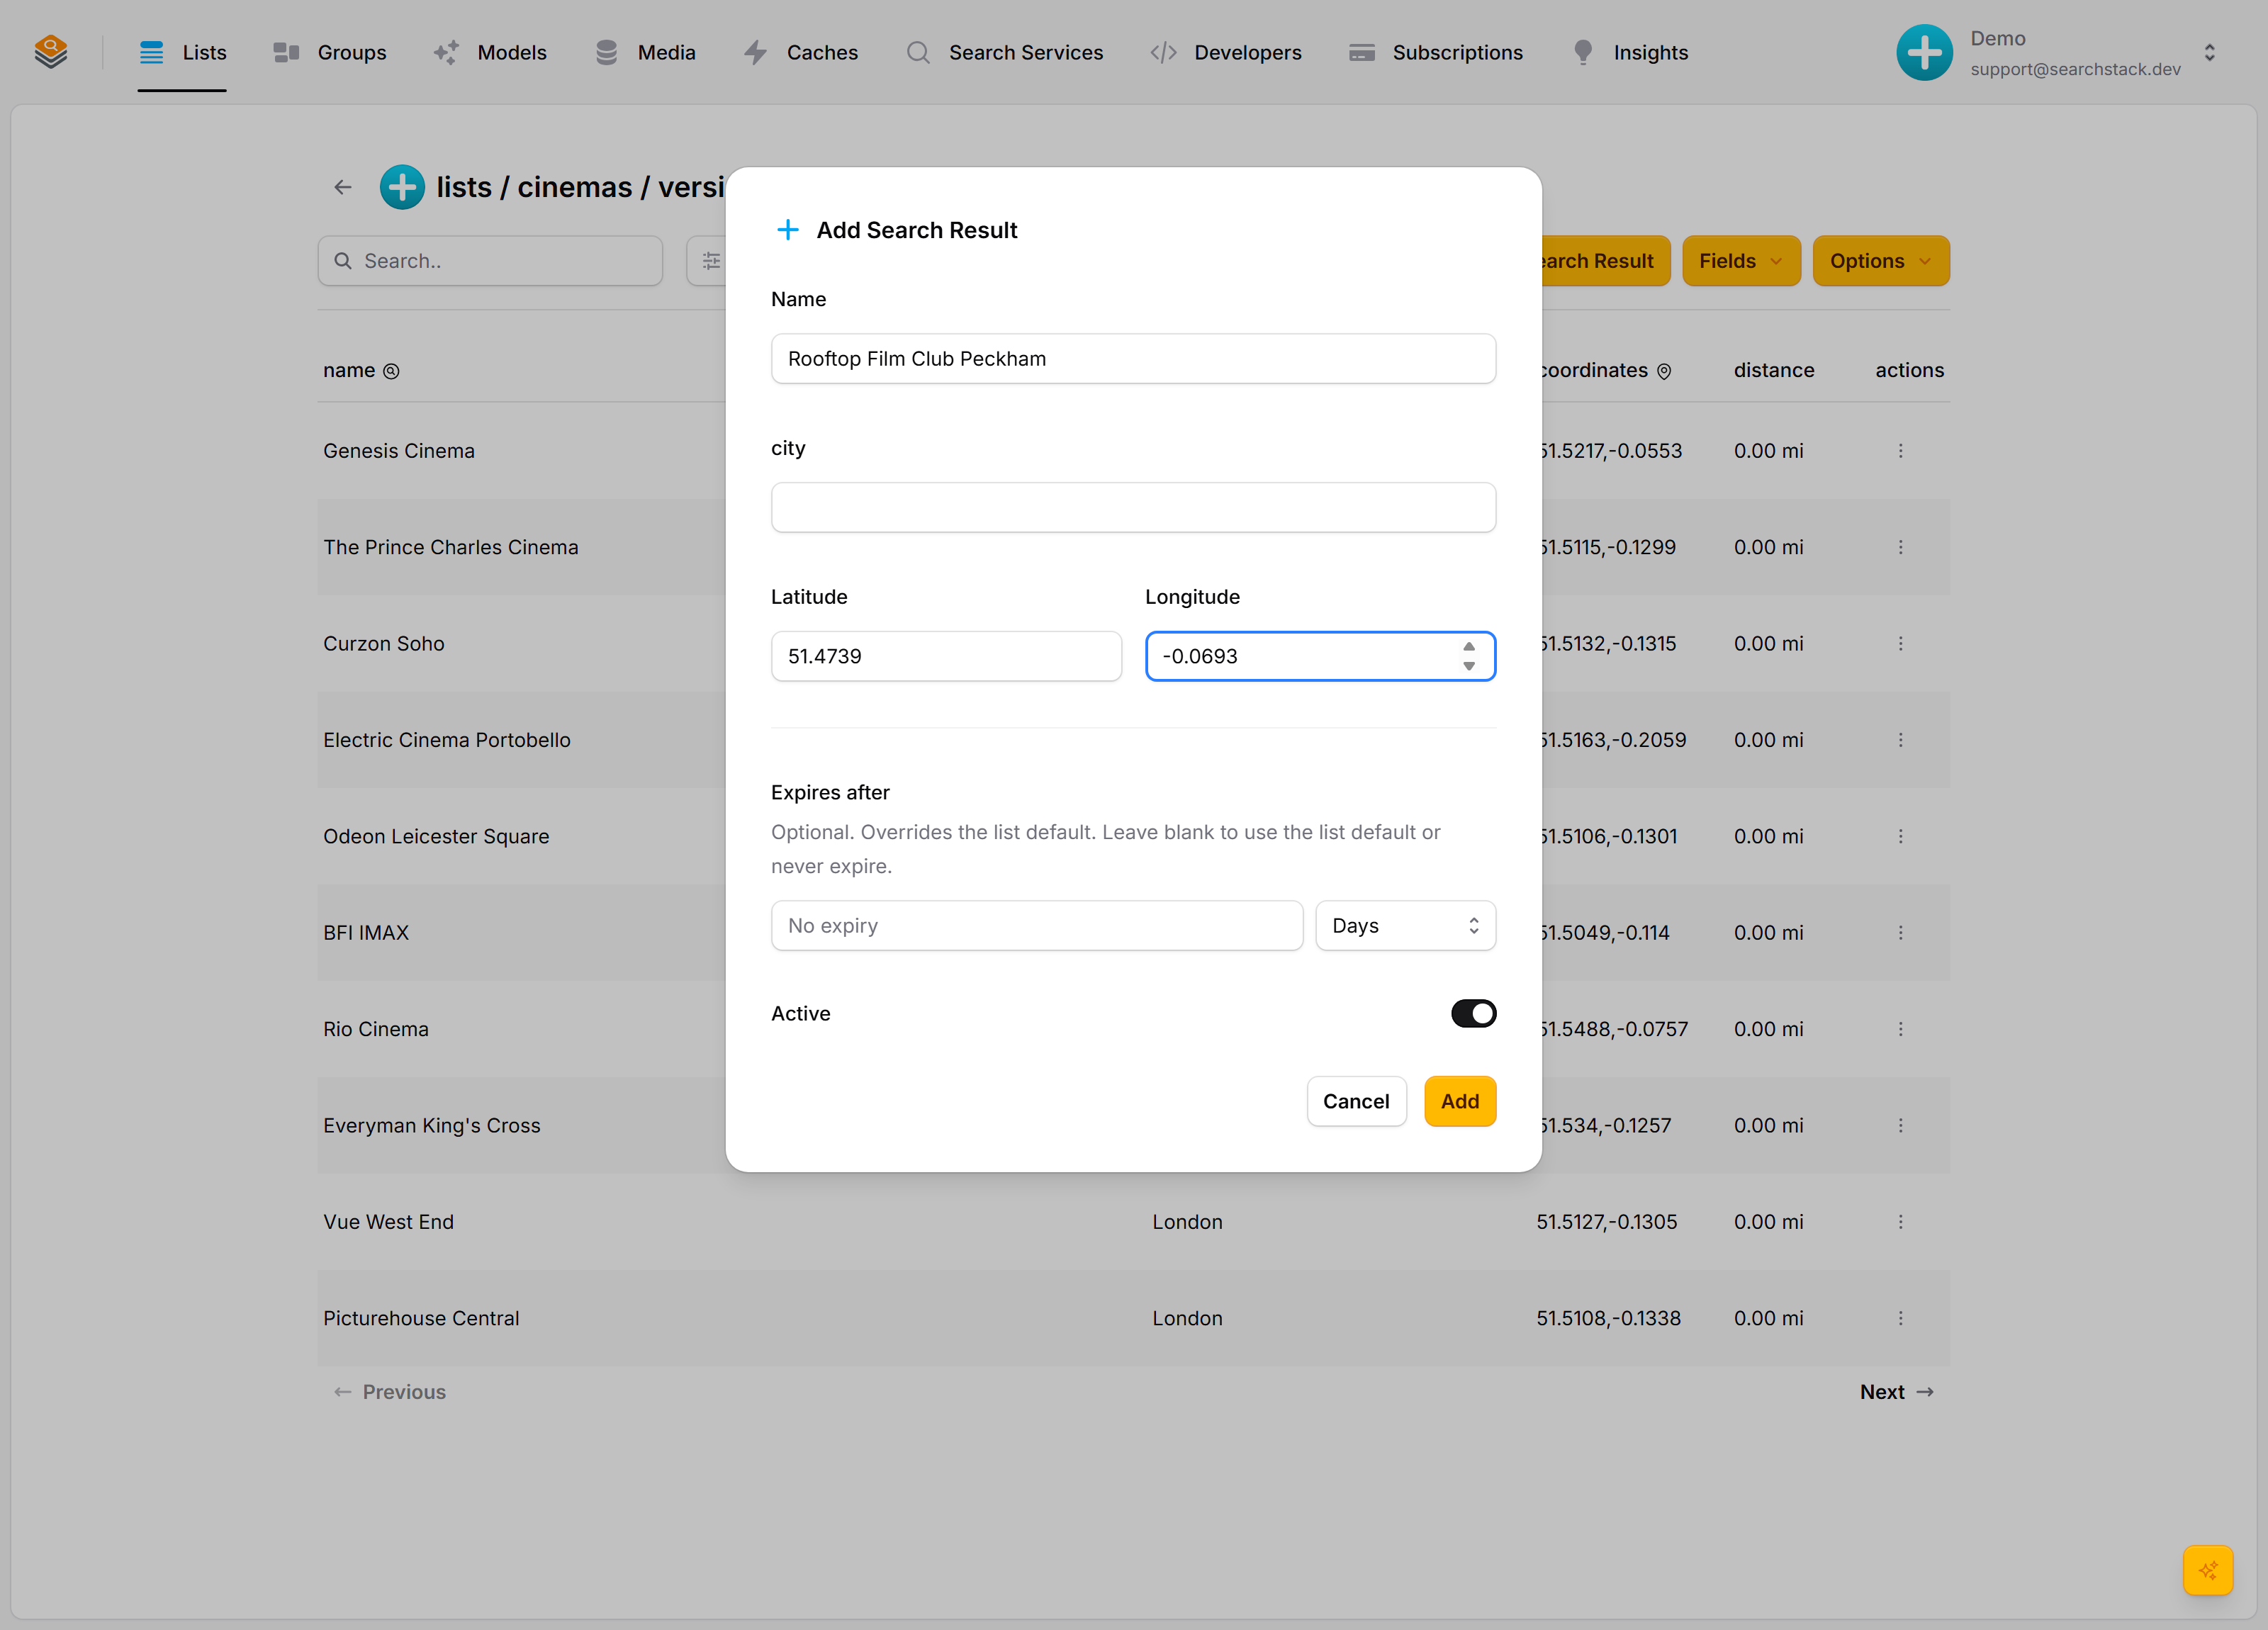Image resolution: width=2268 pixels, height=1630 pixels.
Task: Click the empty city input field
Action: (1133, 508)
